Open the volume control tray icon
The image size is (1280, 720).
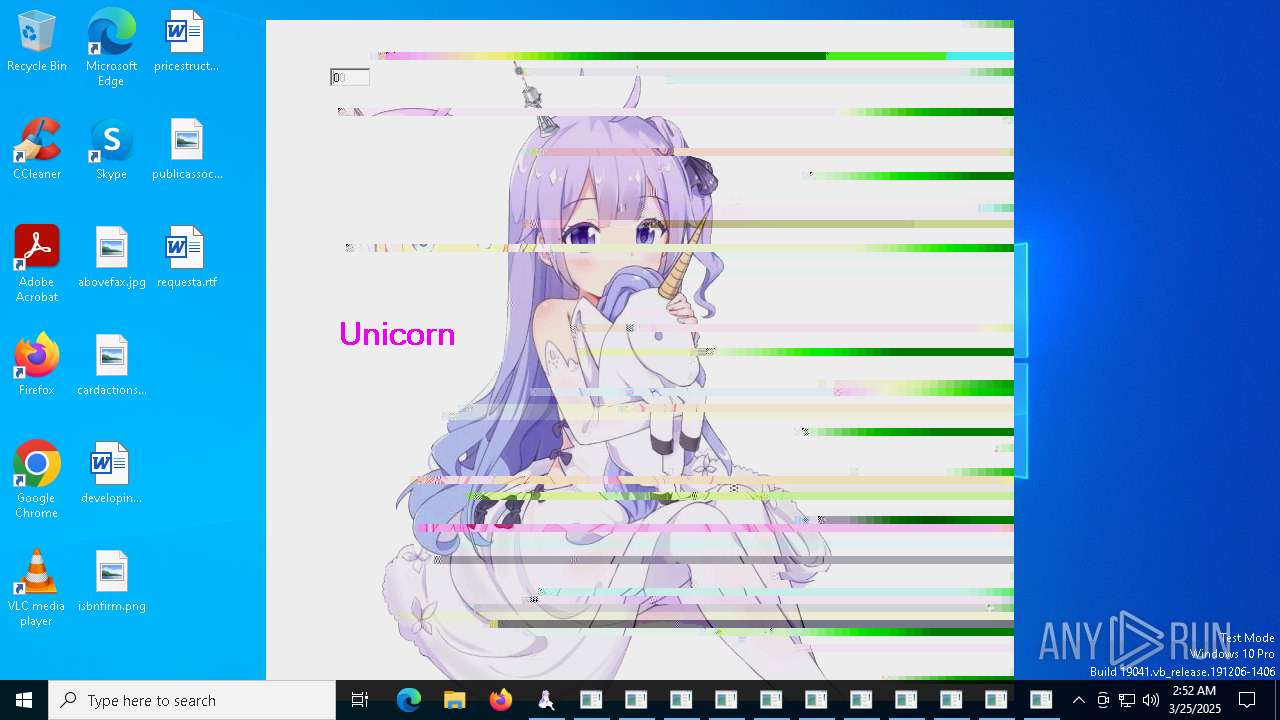pos(1151,700)
